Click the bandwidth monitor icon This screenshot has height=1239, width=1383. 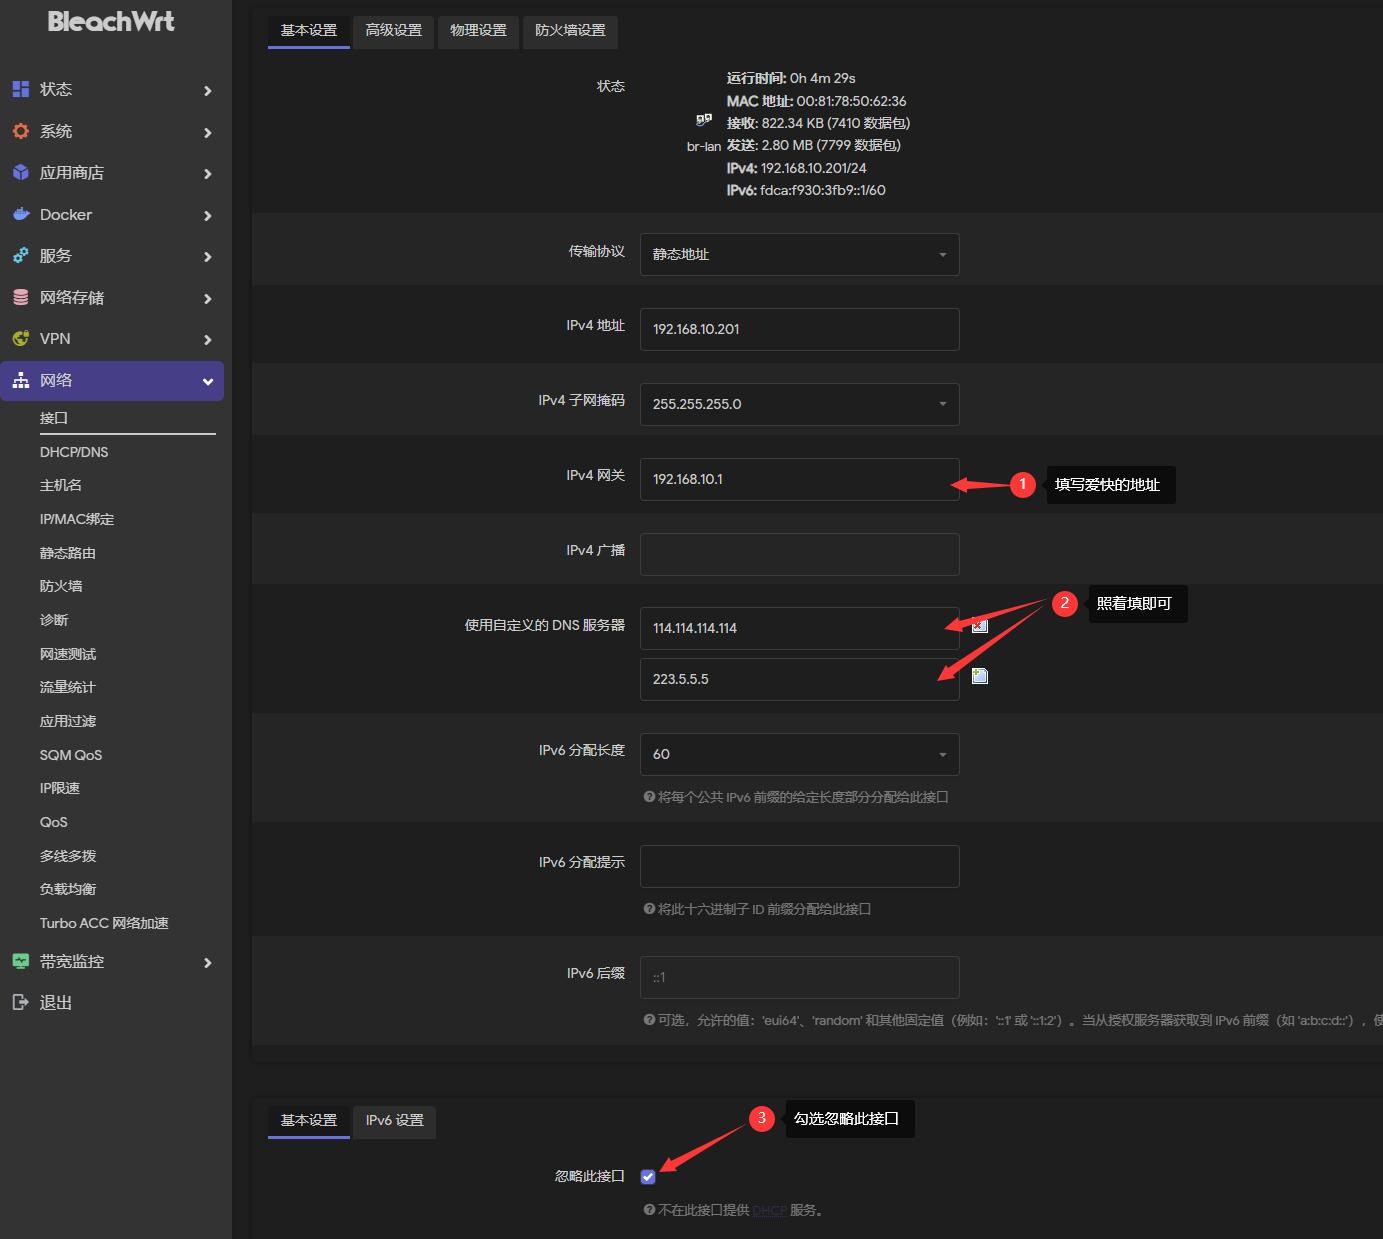tap(21, 961)
